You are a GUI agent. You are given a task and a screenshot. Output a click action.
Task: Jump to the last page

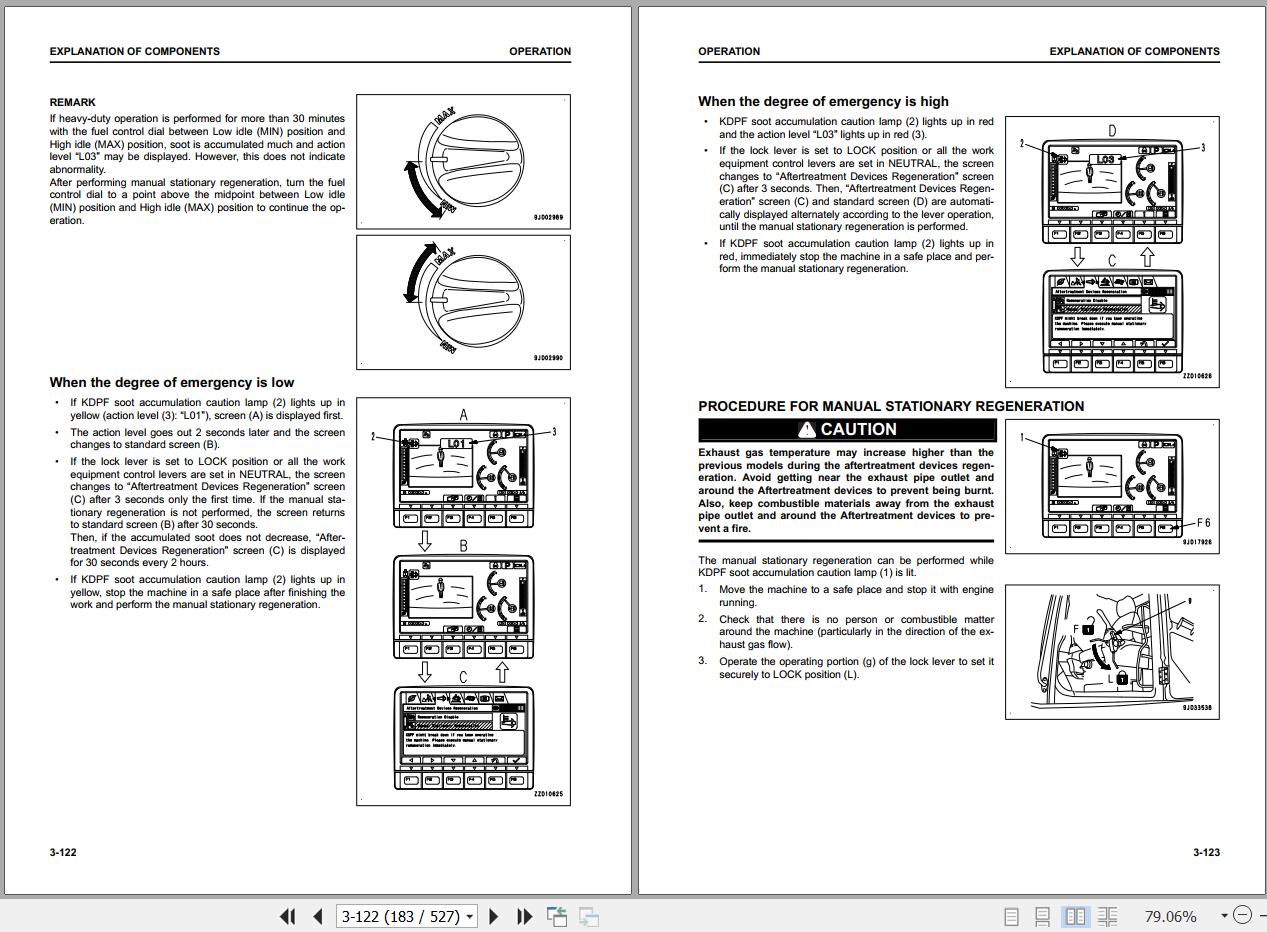tap(524, 916)
